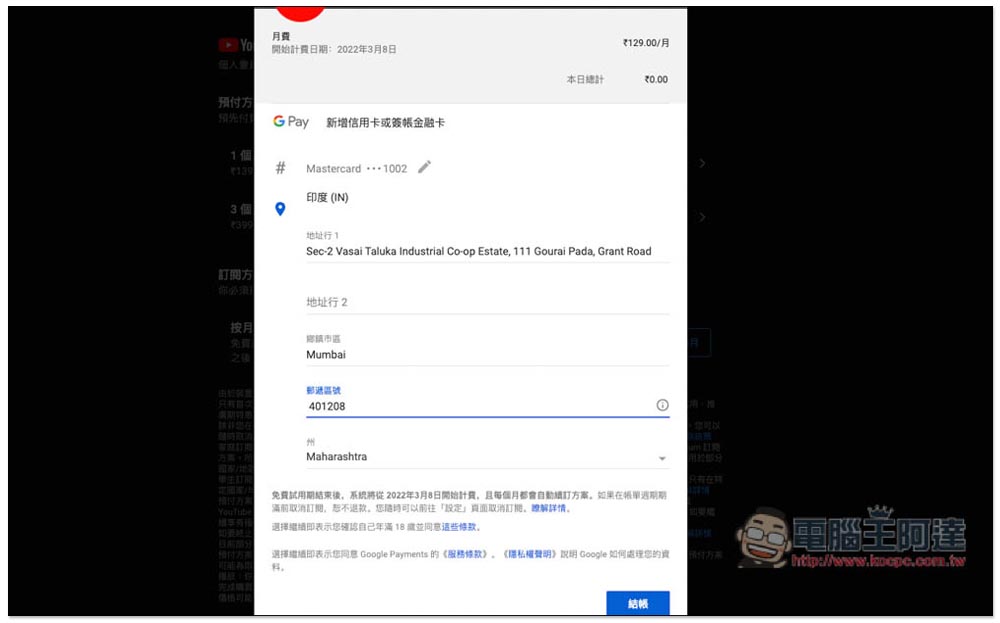Click the 開始計費日期 2022年3月8日 text
This screenshot has height=623, width=1000.
(x=334, y=49)
